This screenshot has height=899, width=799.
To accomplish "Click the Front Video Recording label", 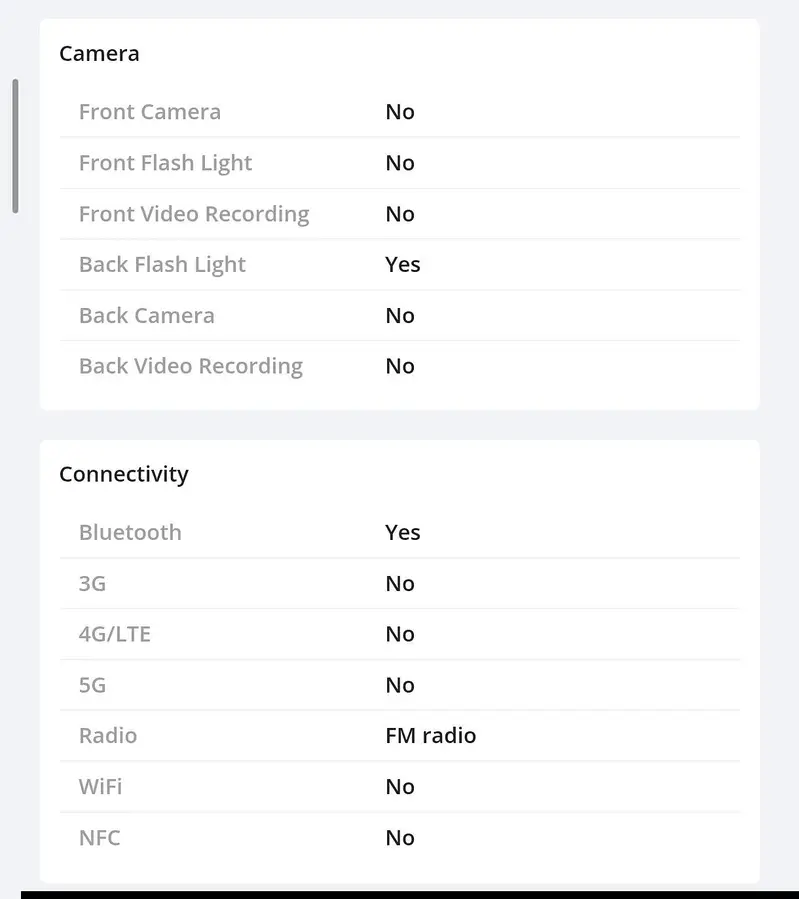I will [194, 214].
